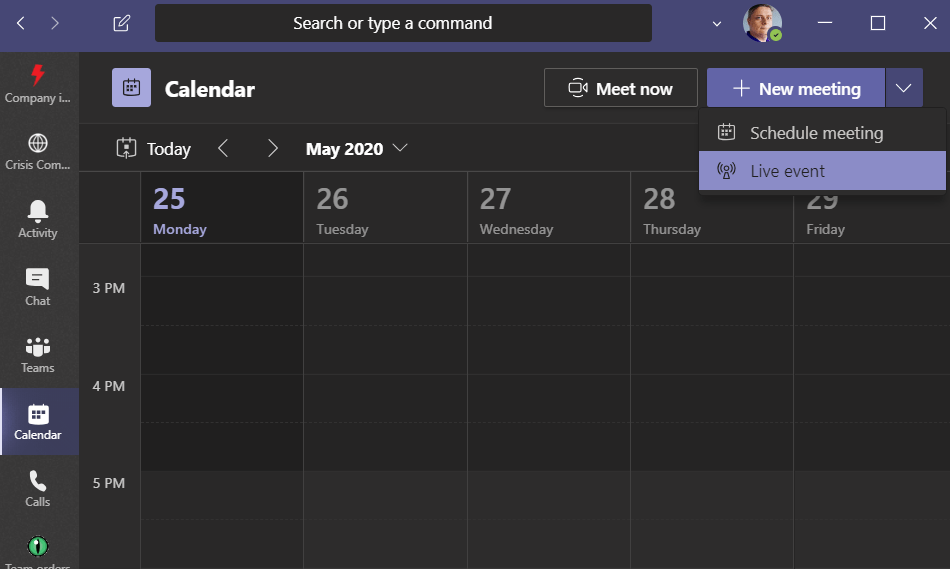The width and height of the screenshot is (950, 569).
Task: Jump to Today in the calendar
Action: [x=154, y=149]
